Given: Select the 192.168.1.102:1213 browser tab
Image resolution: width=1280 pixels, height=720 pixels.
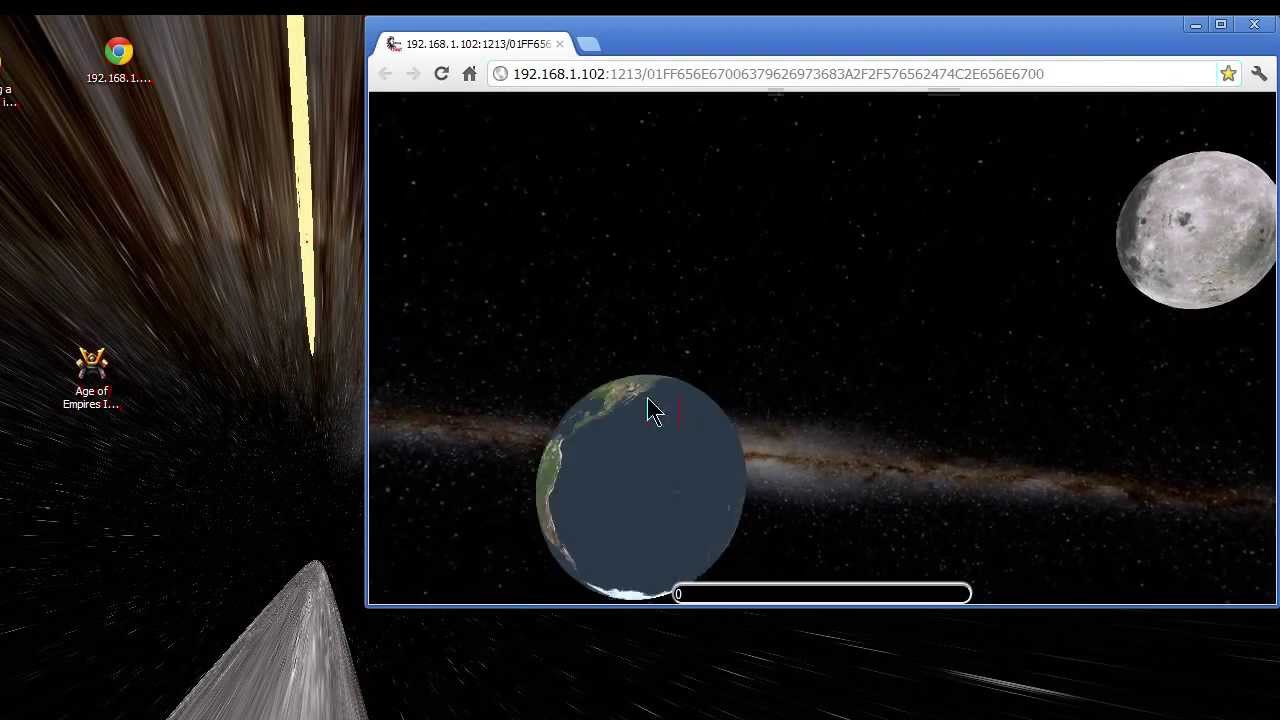Looking at the screenshot, I should coord(476,44).
